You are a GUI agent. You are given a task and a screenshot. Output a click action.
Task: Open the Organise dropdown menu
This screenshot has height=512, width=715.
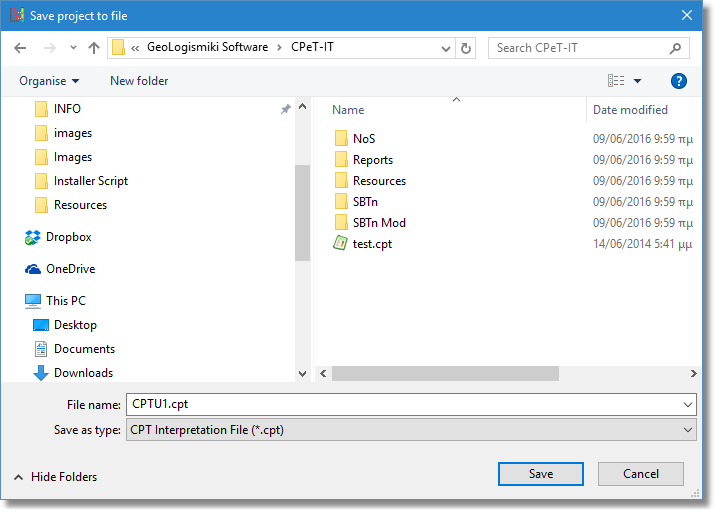(x=49, y=81)
